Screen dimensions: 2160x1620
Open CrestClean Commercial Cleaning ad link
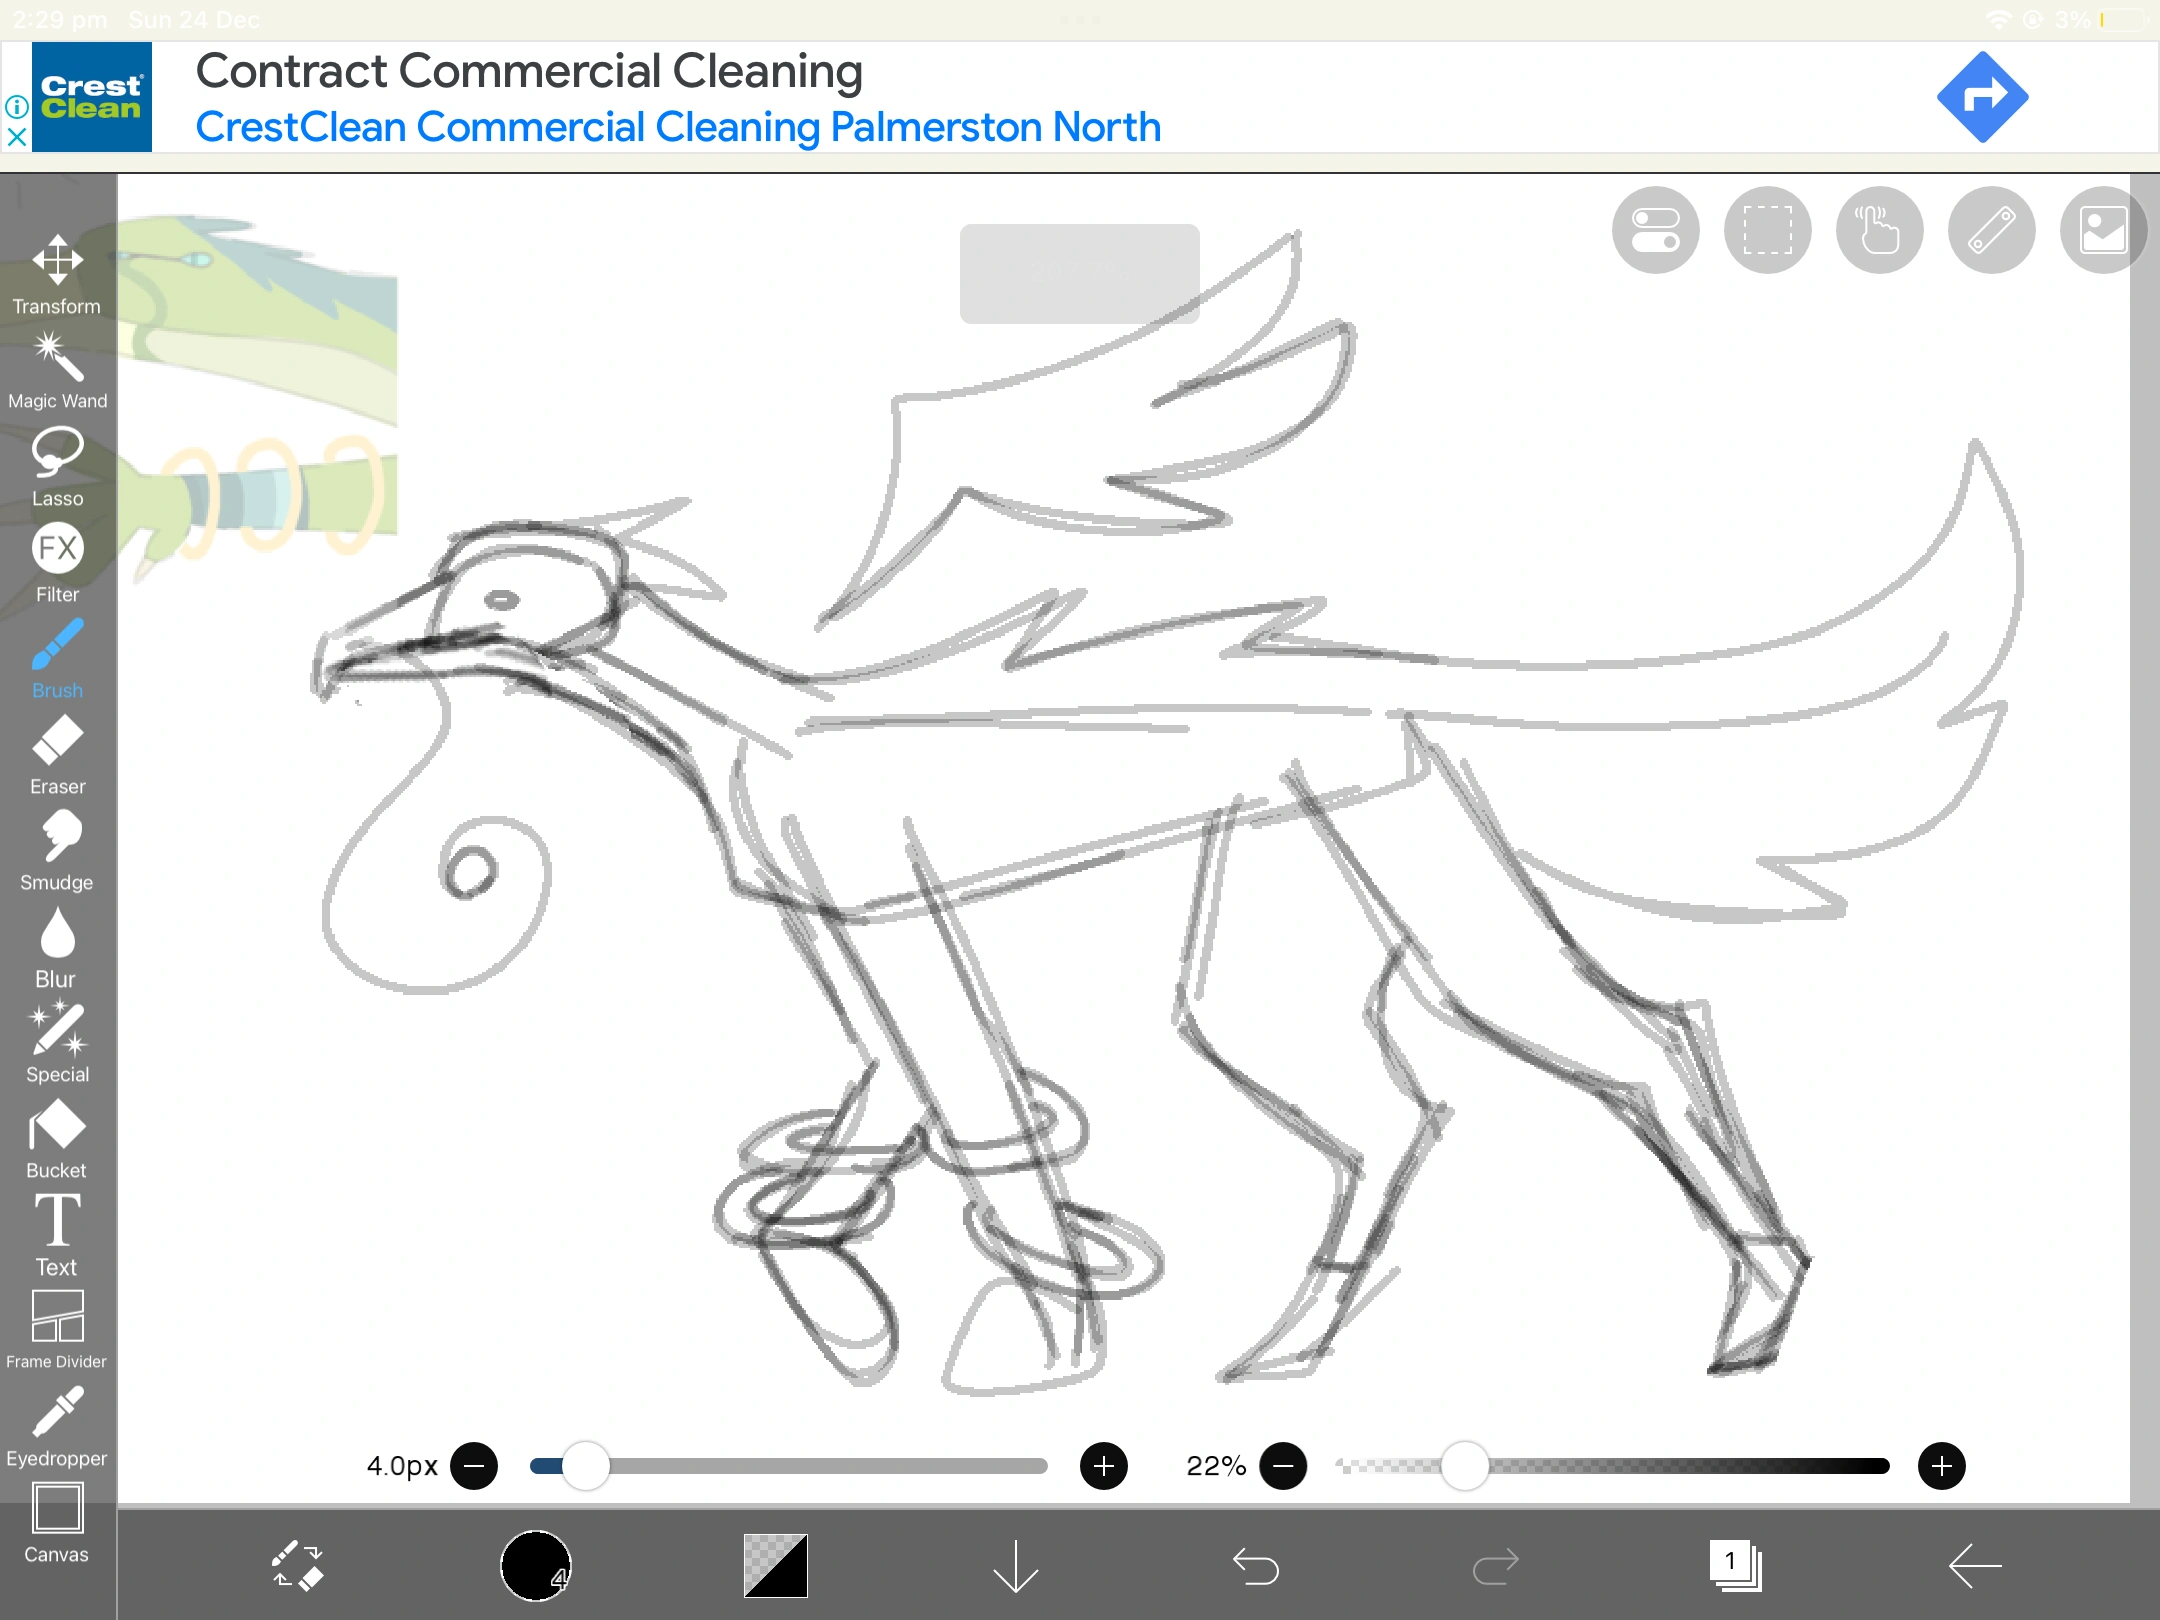tap(677, 127)
